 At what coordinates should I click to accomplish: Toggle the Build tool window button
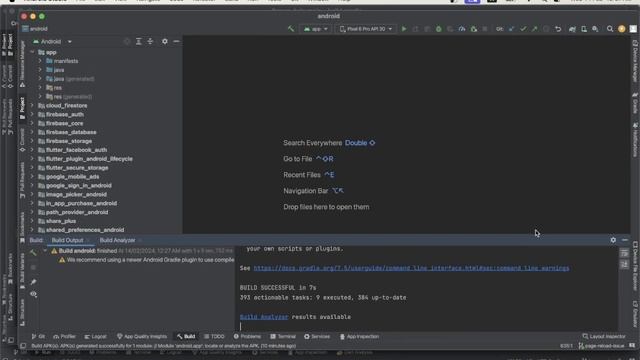click(186, 337)
